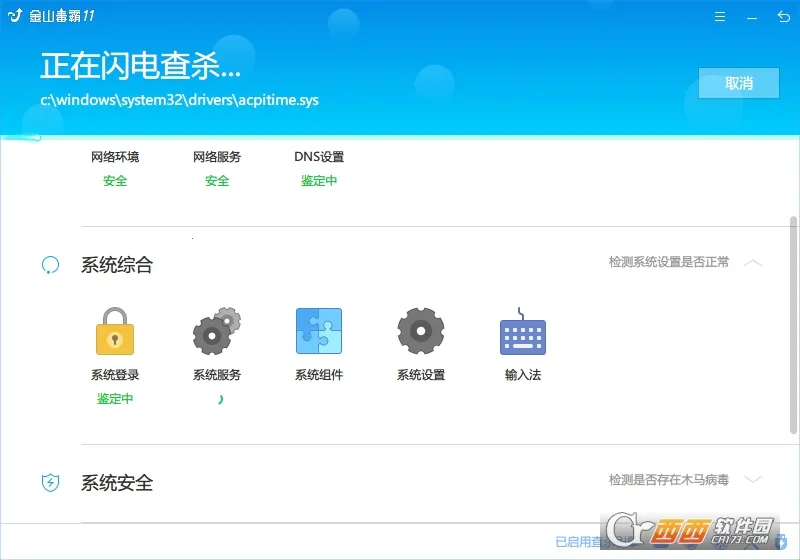The image size is (800, 560).
Task: Select the 系统组件 puzzle icon
Action: point(319,331)
